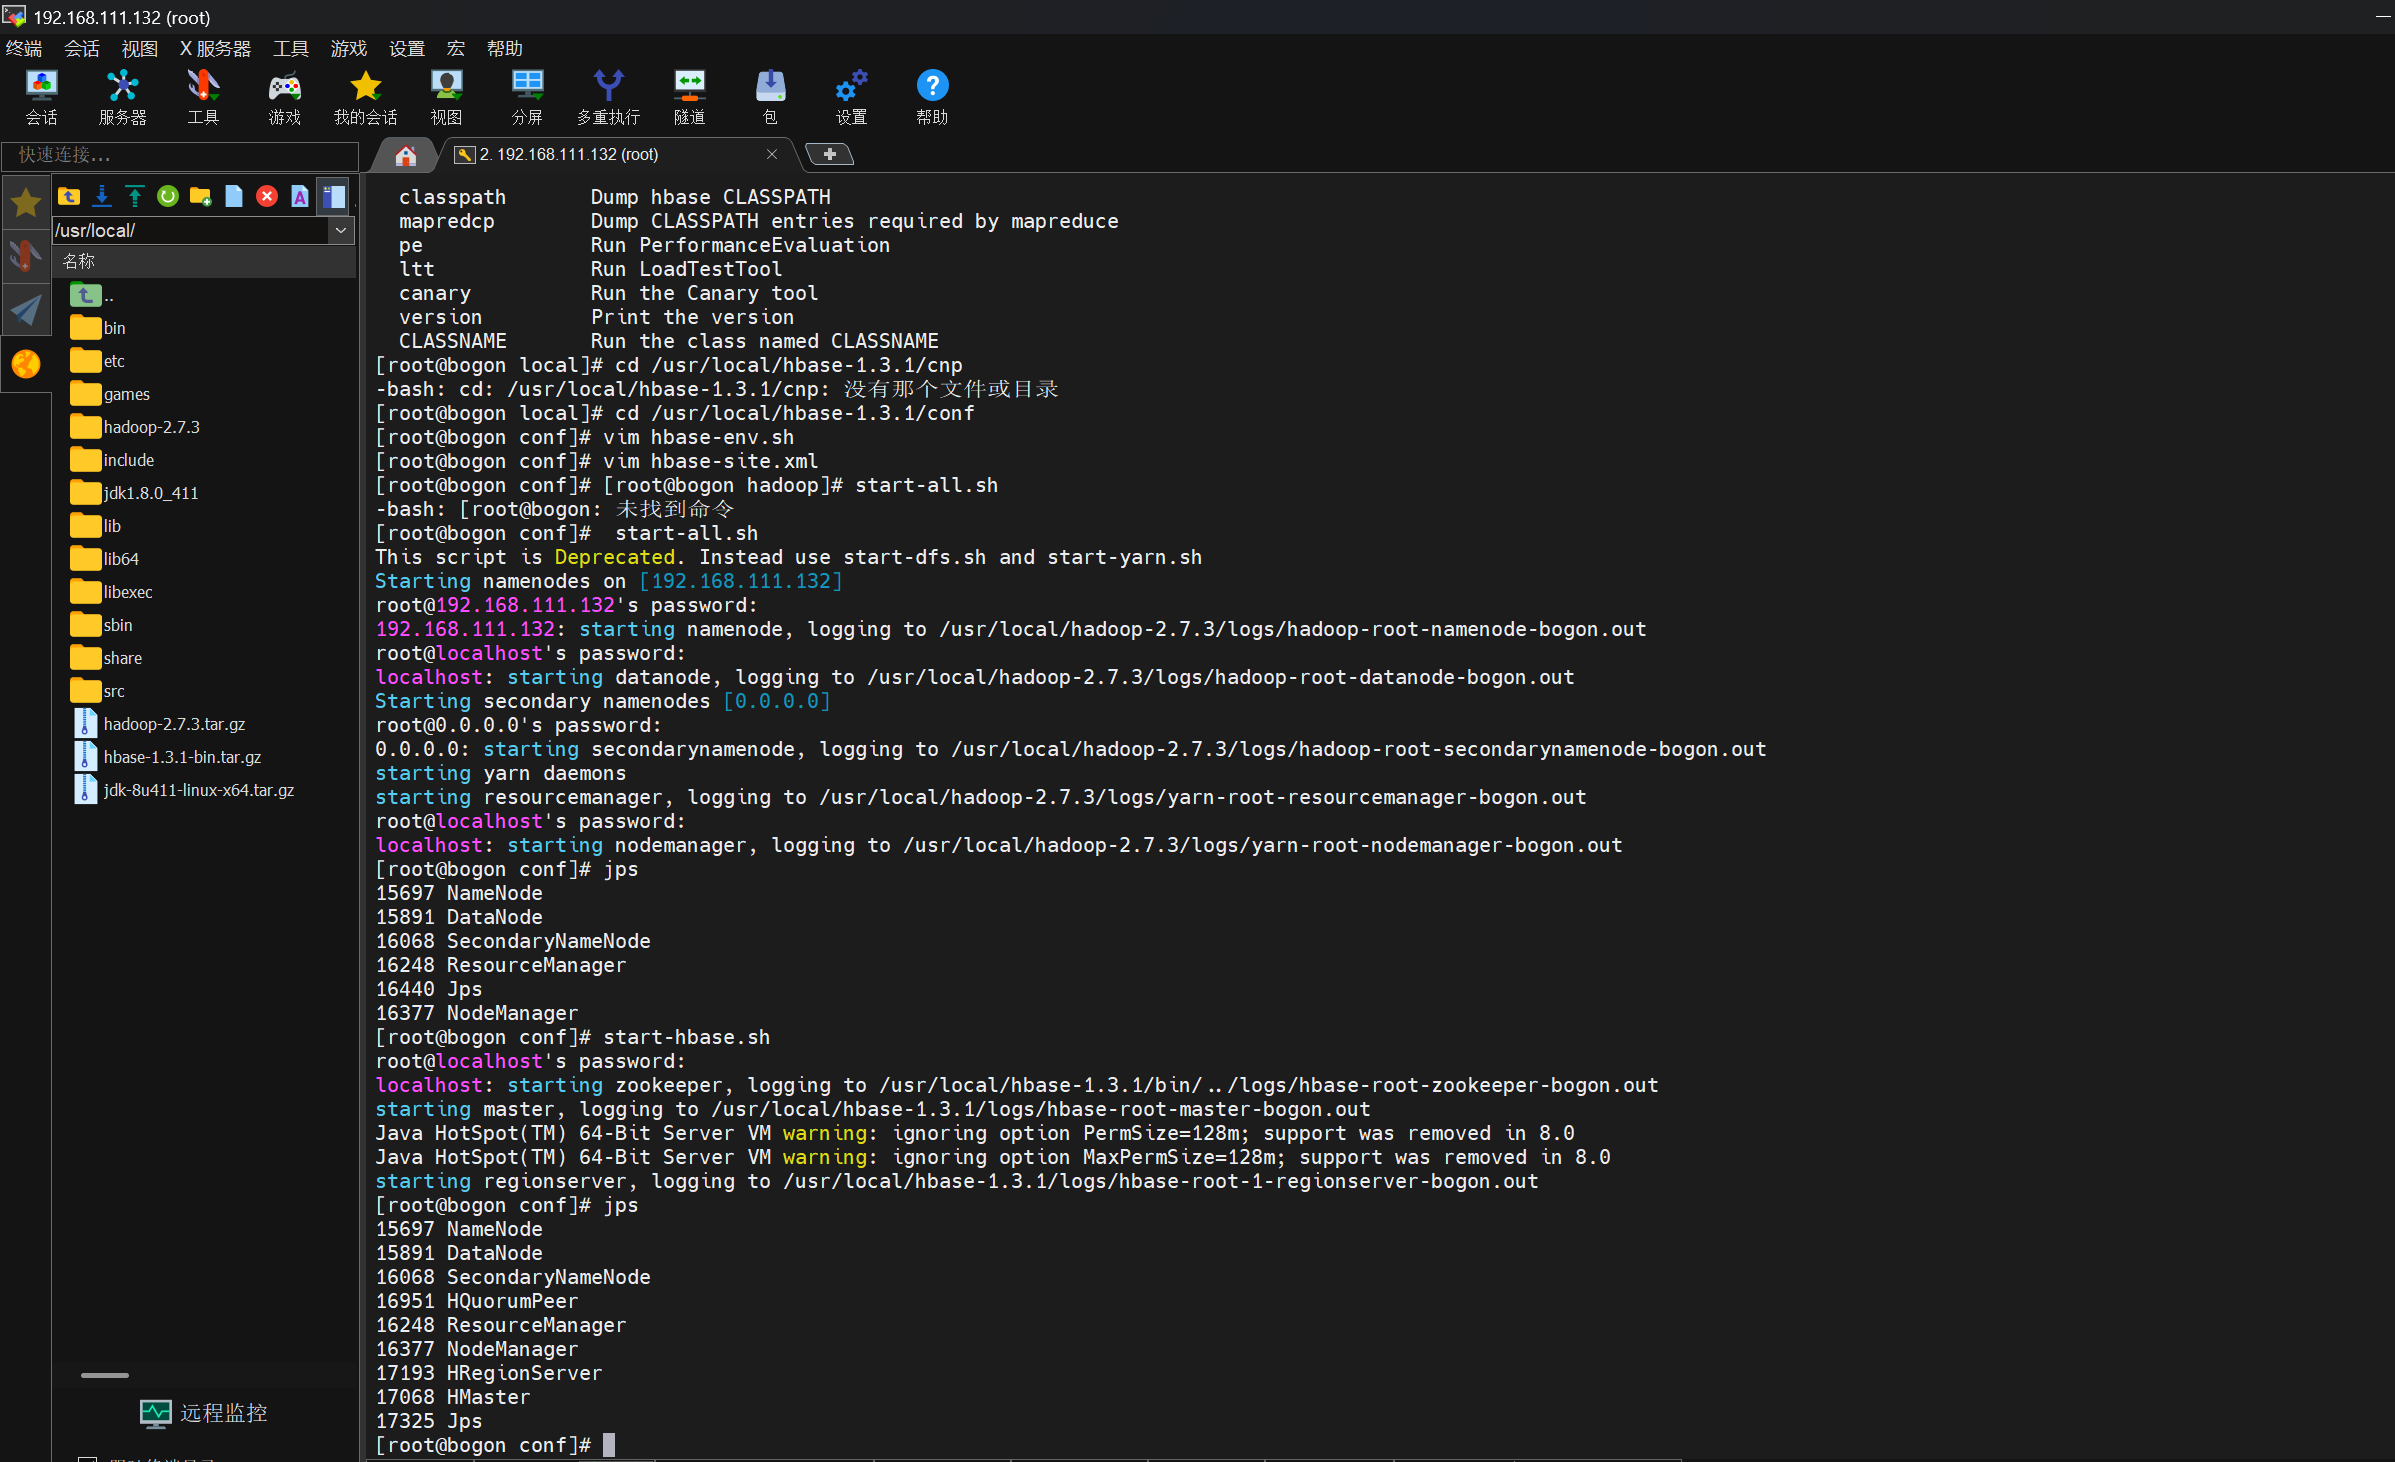This screenshot has width=2395, height=1462.
Task: Switch to the star Sessions sidebar tab
Action: coord(26,203)
